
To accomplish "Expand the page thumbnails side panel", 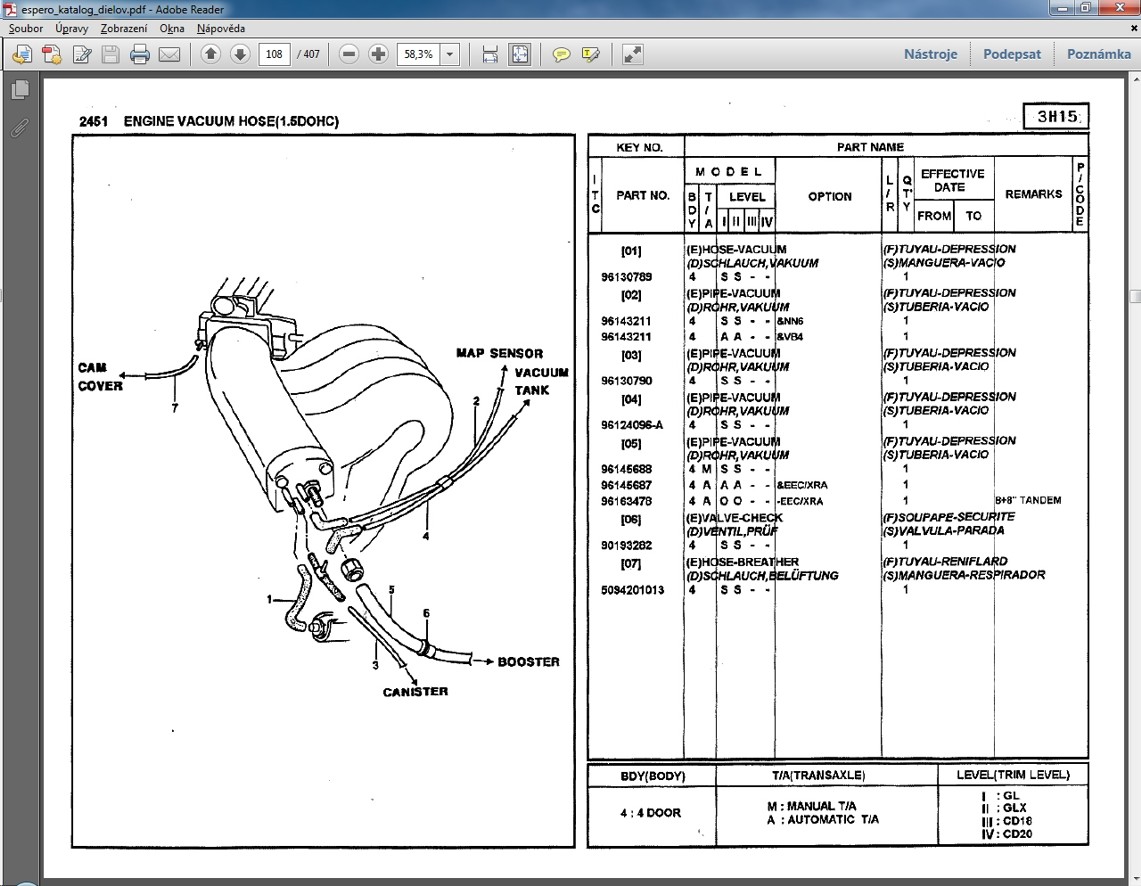I will 19,91.
